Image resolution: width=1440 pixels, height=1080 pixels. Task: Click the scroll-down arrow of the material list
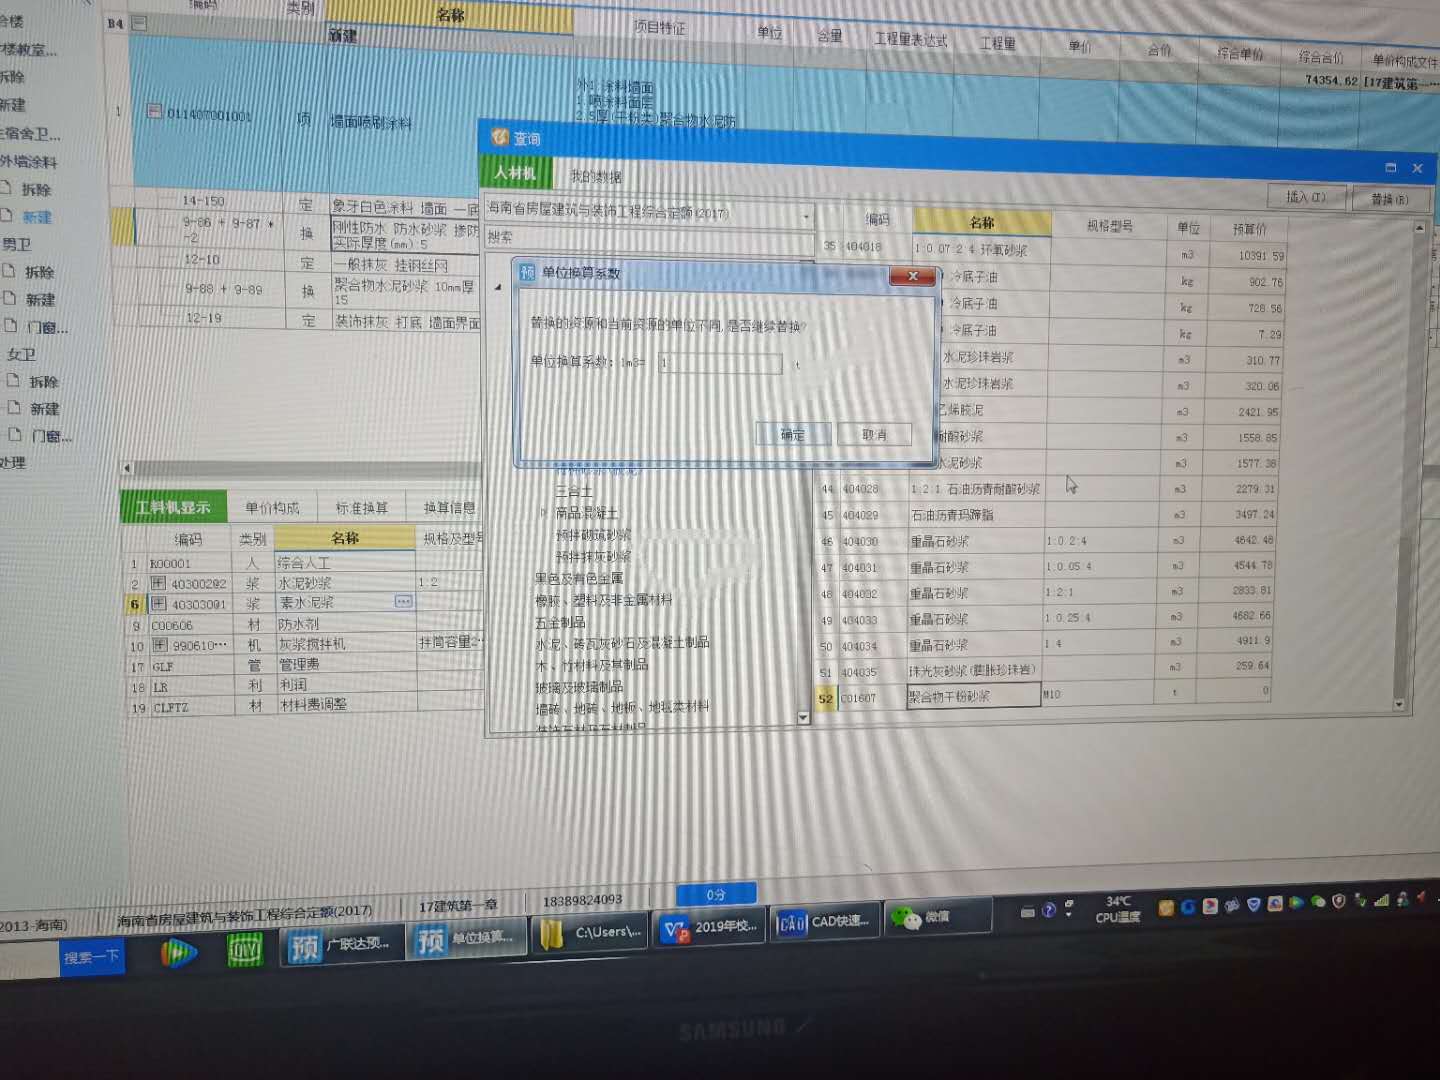pos(1399,705)
